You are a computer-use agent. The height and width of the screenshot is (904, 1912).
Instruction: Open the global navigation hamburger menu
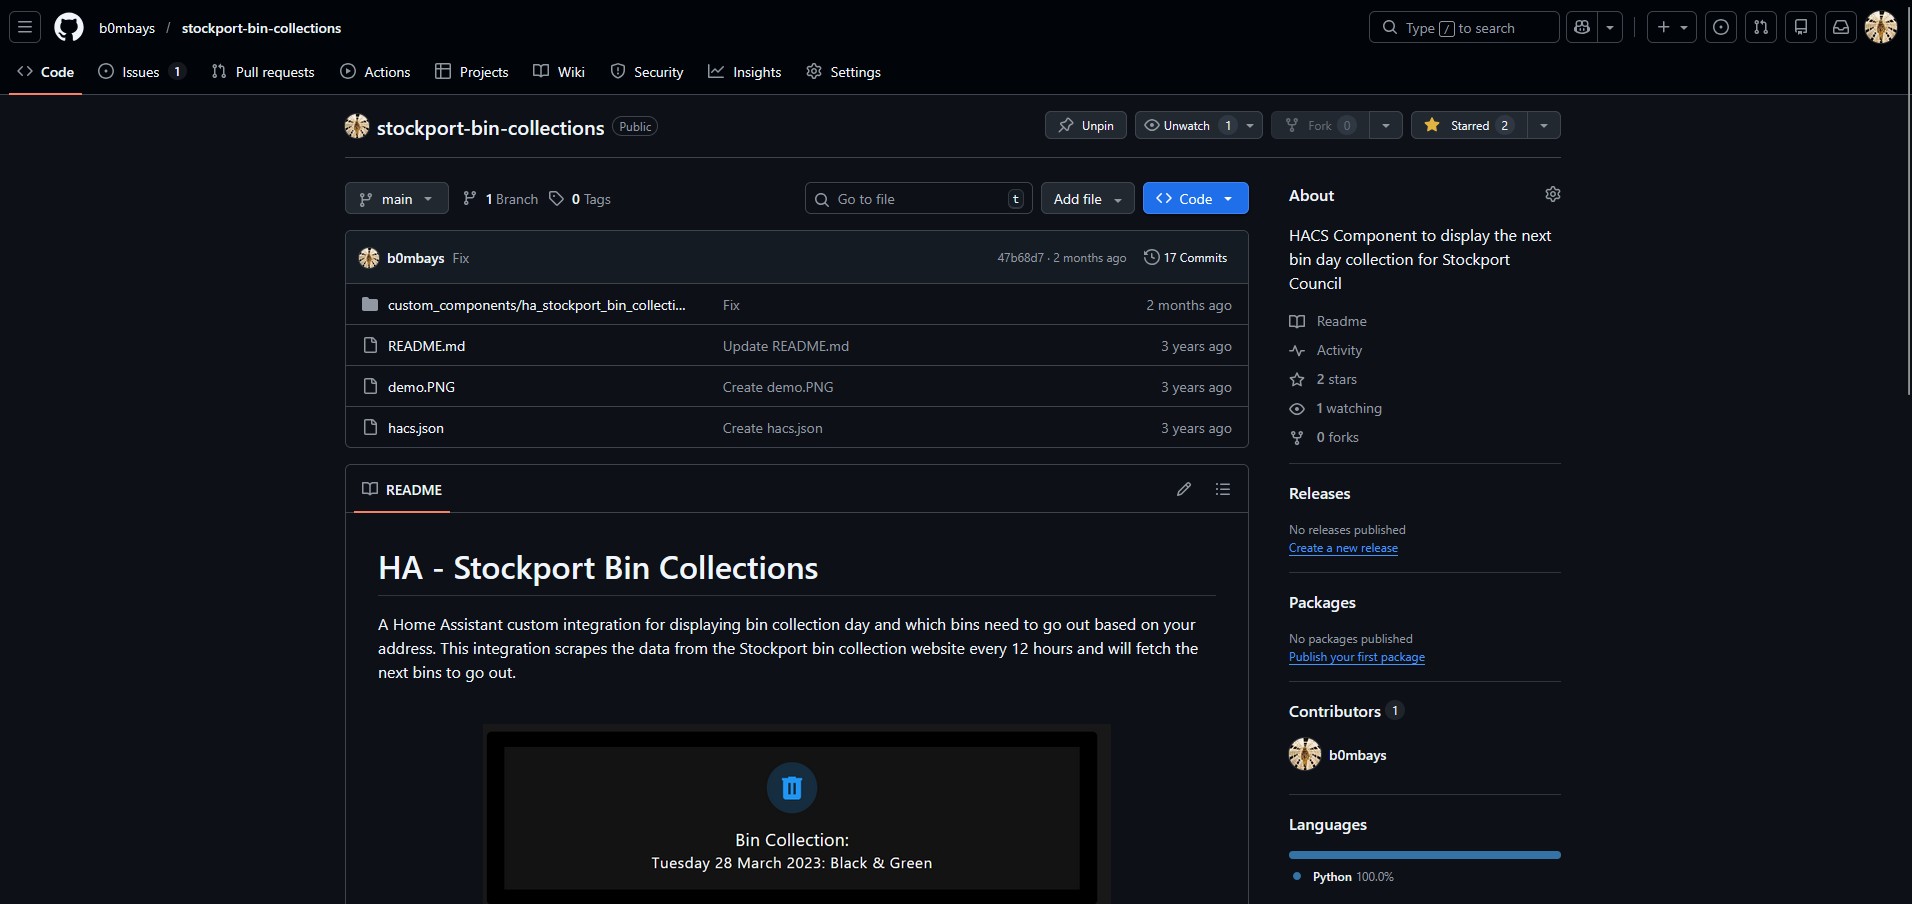pos(24,27)
